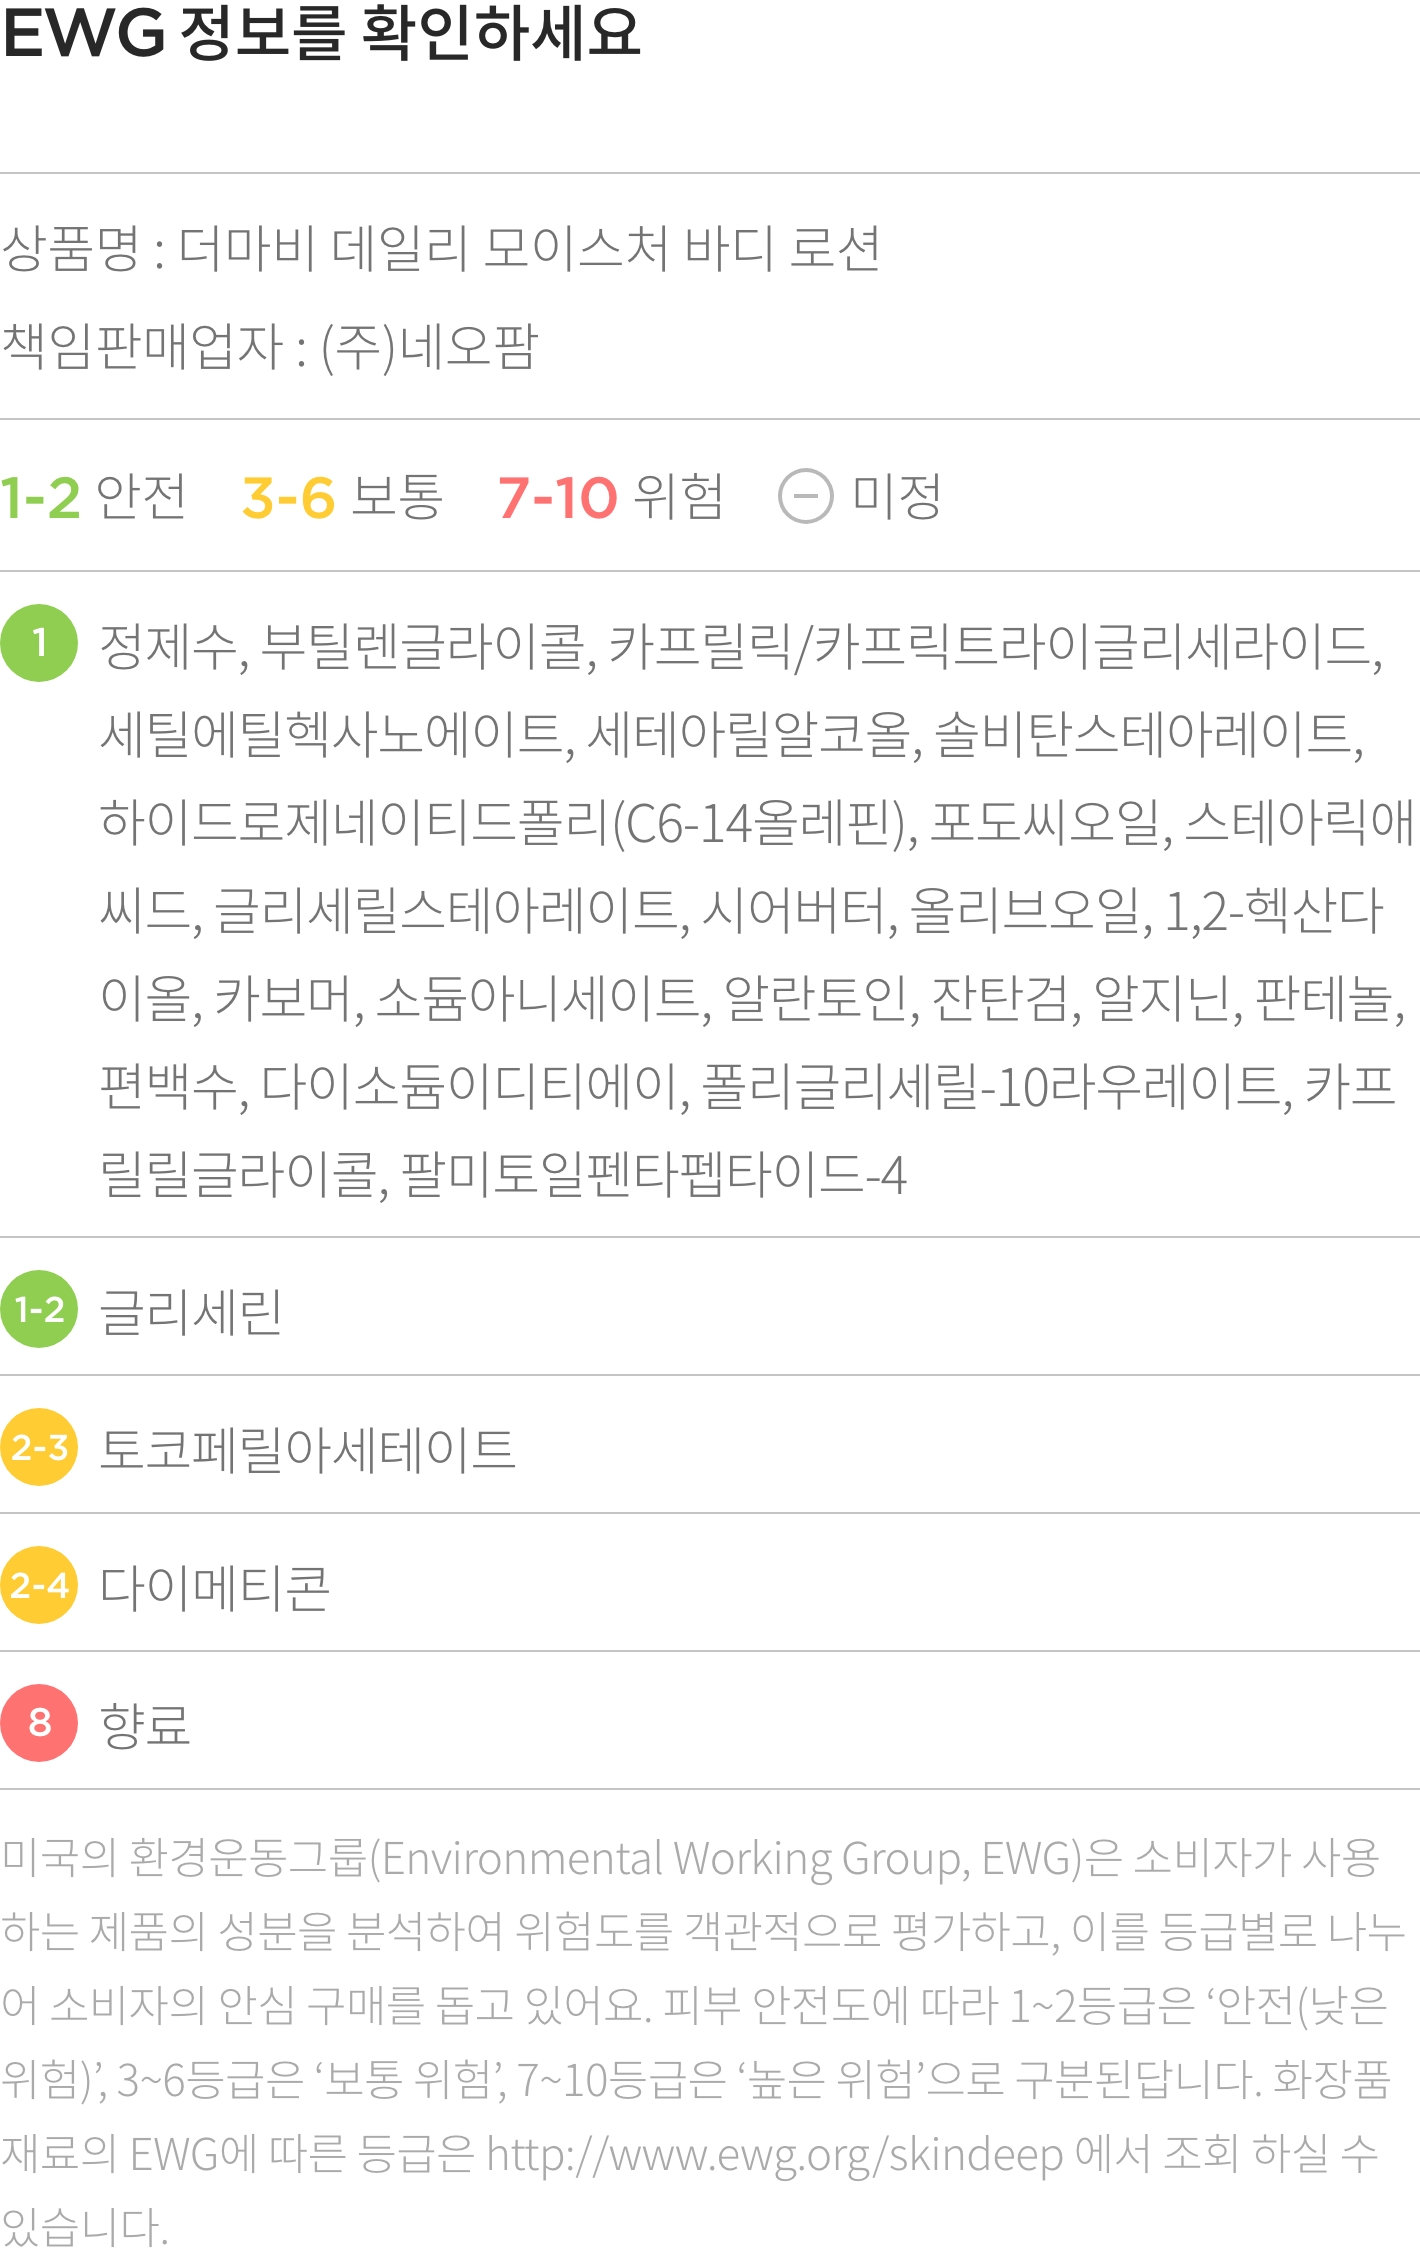This screenshot has width=1420, height=2258.
Task: Click the yellow 2-3 grade badge
Action: (x=39, y=1447)
